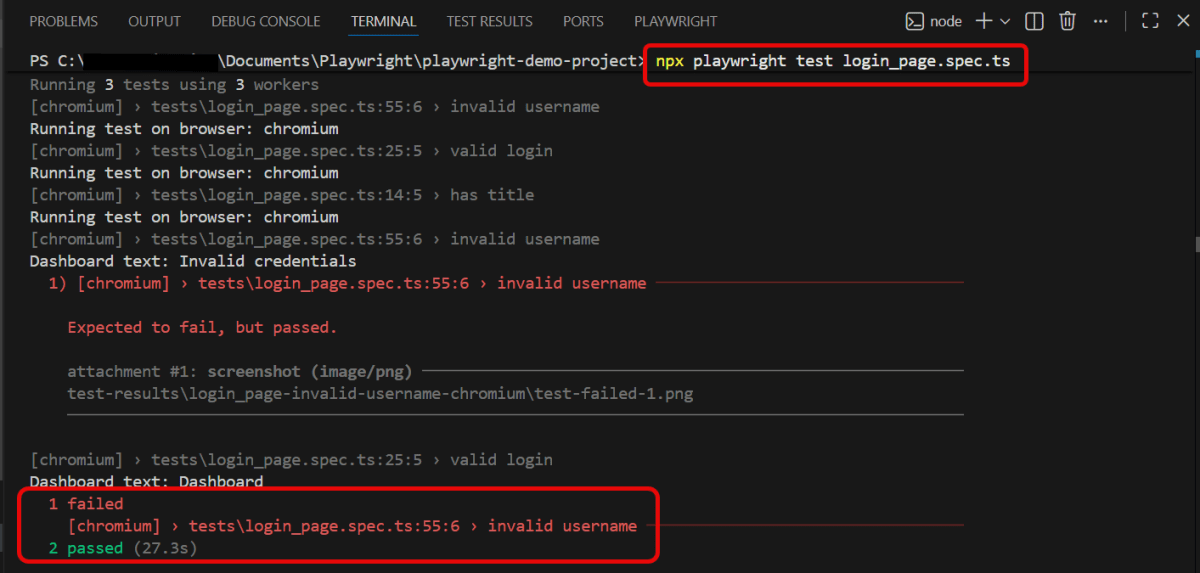This screenshot has width=1200, height=573.
Task: Select the Debug Console tab
Action: 266,21
